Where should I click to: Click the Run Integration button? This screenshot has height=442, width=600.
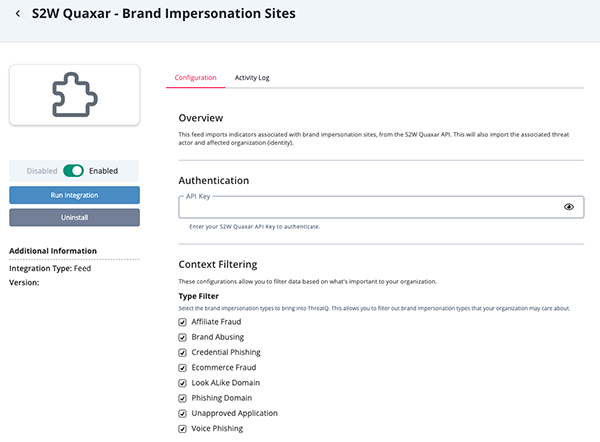click(75, 195)
